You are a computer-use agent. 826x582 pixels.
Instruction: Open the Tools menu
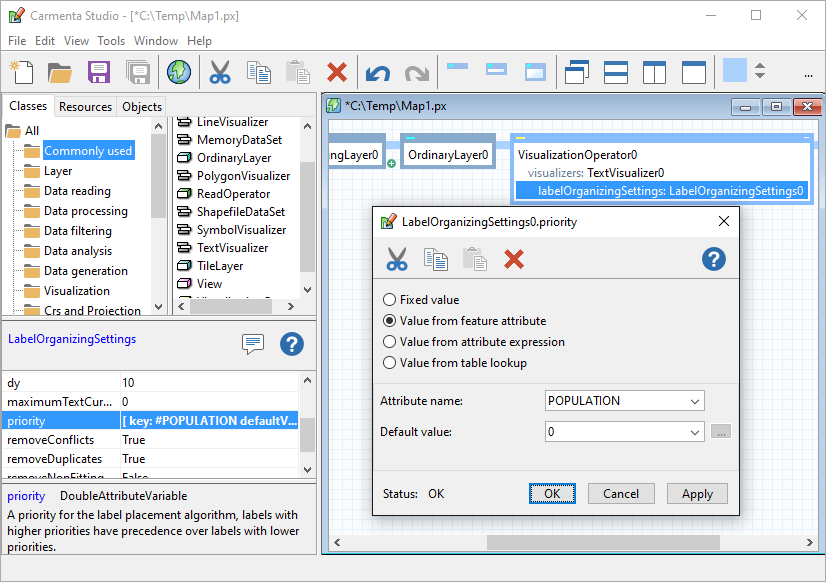111,41
